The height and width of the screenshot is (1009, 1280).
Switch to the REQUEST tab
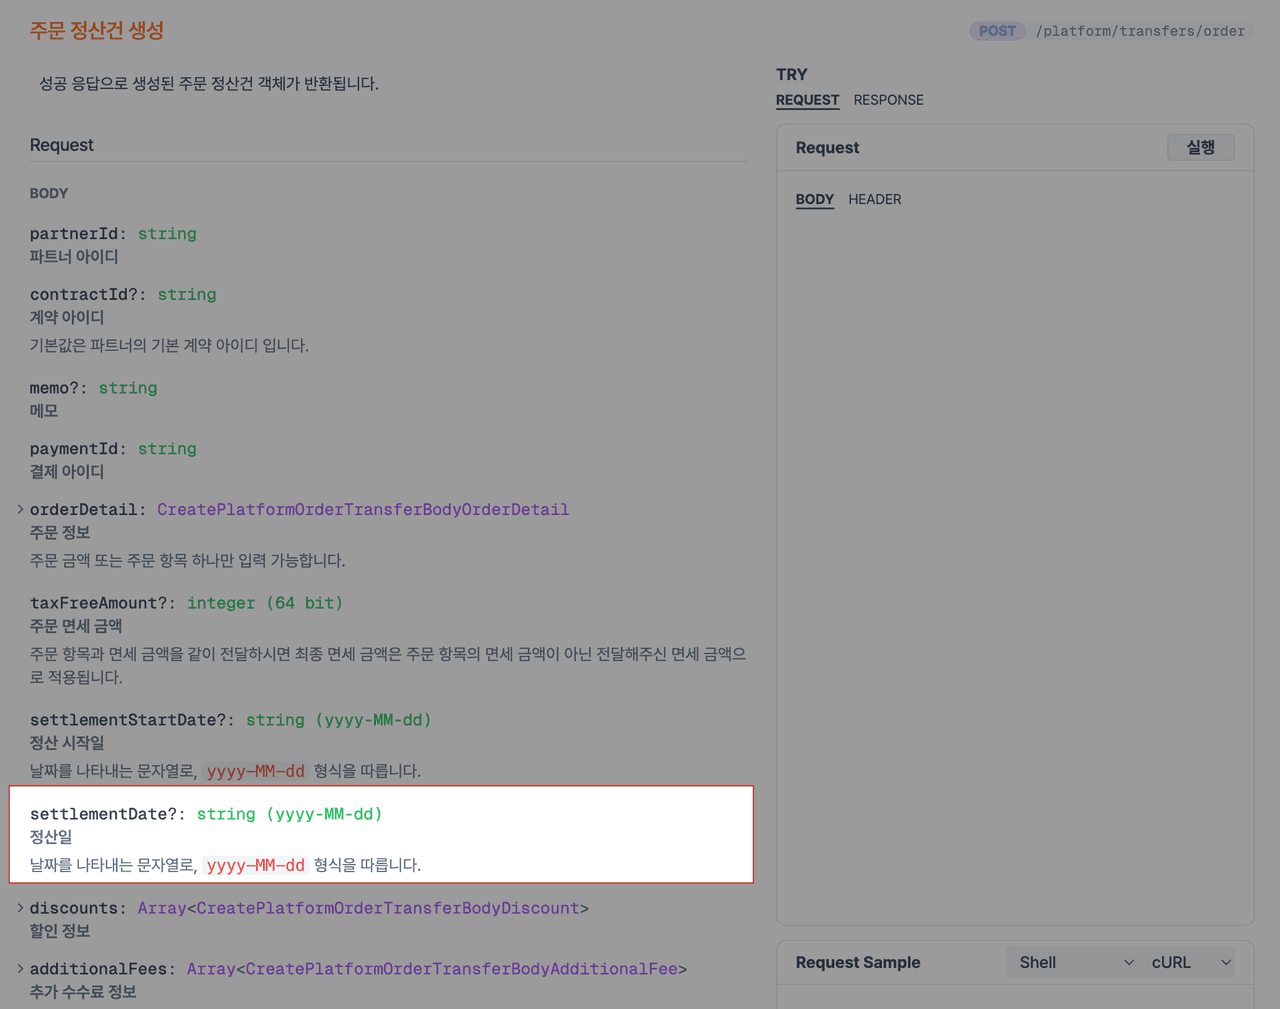(x=807, y=100)
